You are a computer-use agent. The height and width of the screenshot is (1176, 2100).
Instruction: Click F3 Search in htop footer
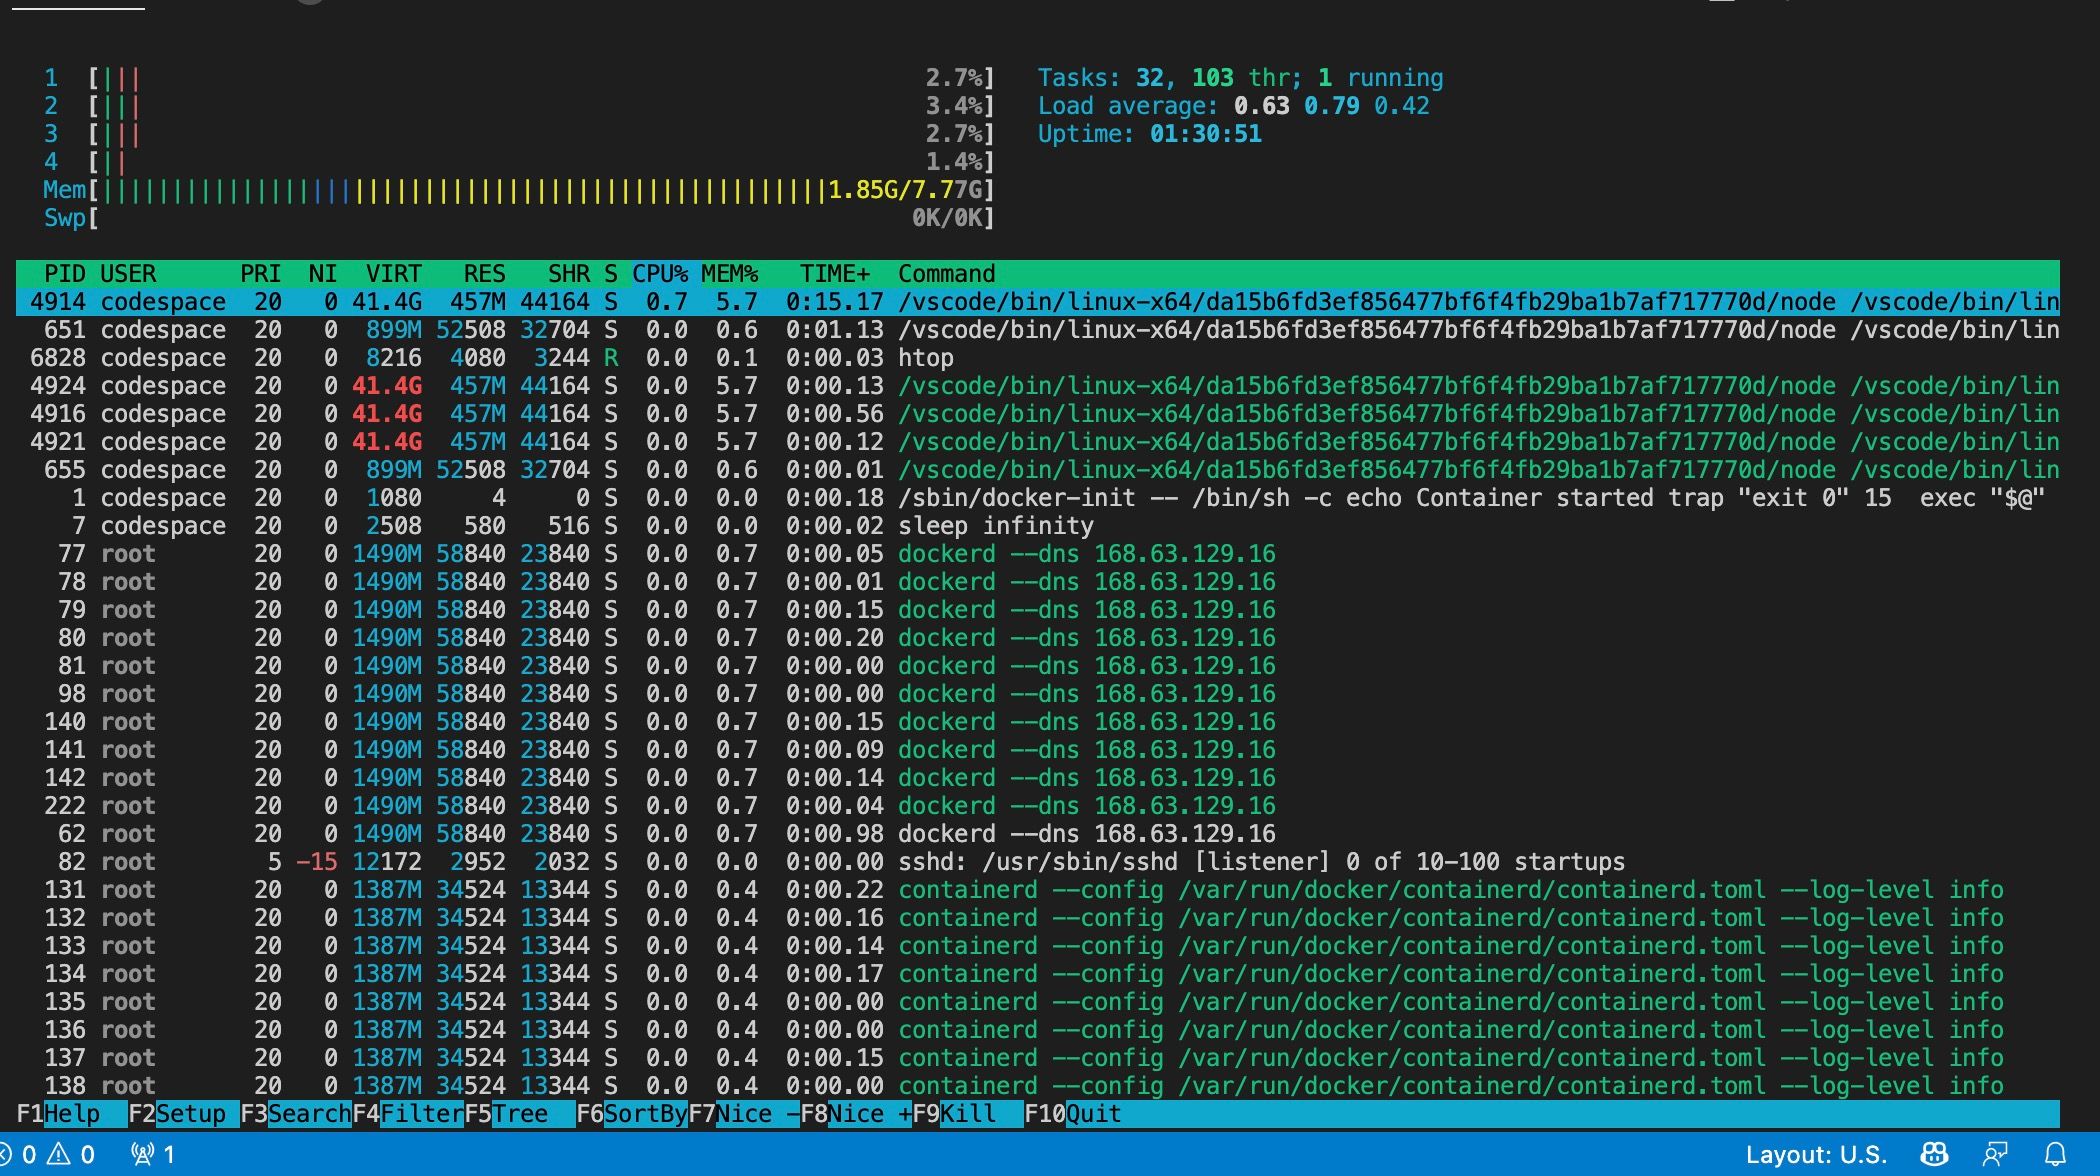click(308, 1114)
